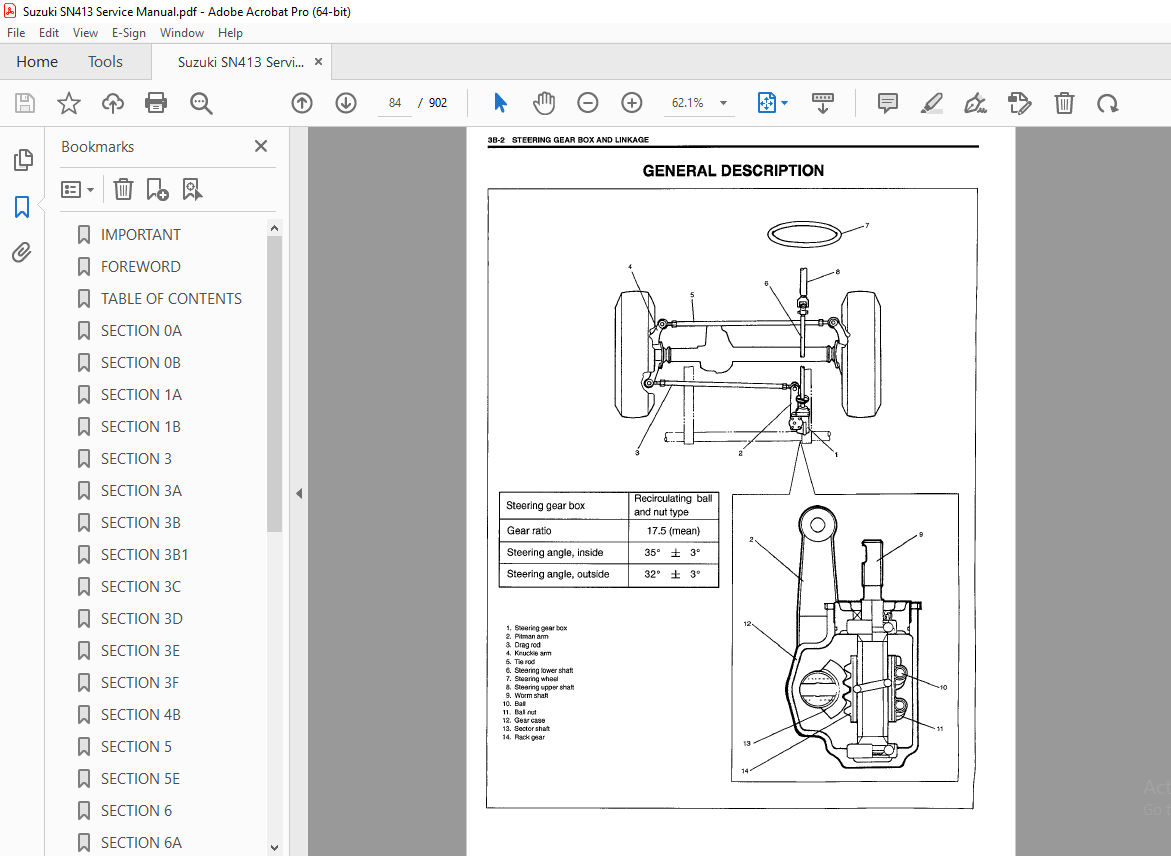
Task: Go to SECTION 3D bookmark
Action: pyautogui.click(x=141, y=618)
